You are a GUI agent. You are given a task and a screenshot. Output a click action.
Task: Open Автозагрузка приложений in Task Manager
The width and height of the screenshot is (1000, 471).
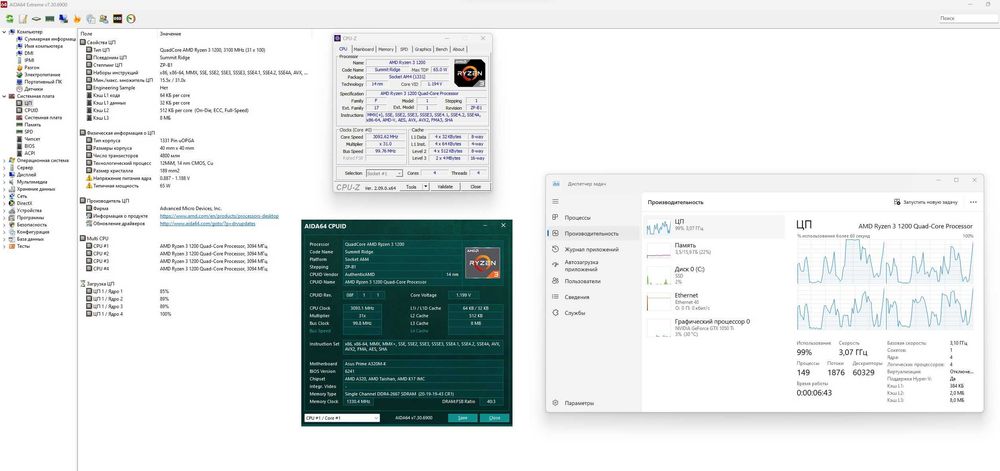592,265
